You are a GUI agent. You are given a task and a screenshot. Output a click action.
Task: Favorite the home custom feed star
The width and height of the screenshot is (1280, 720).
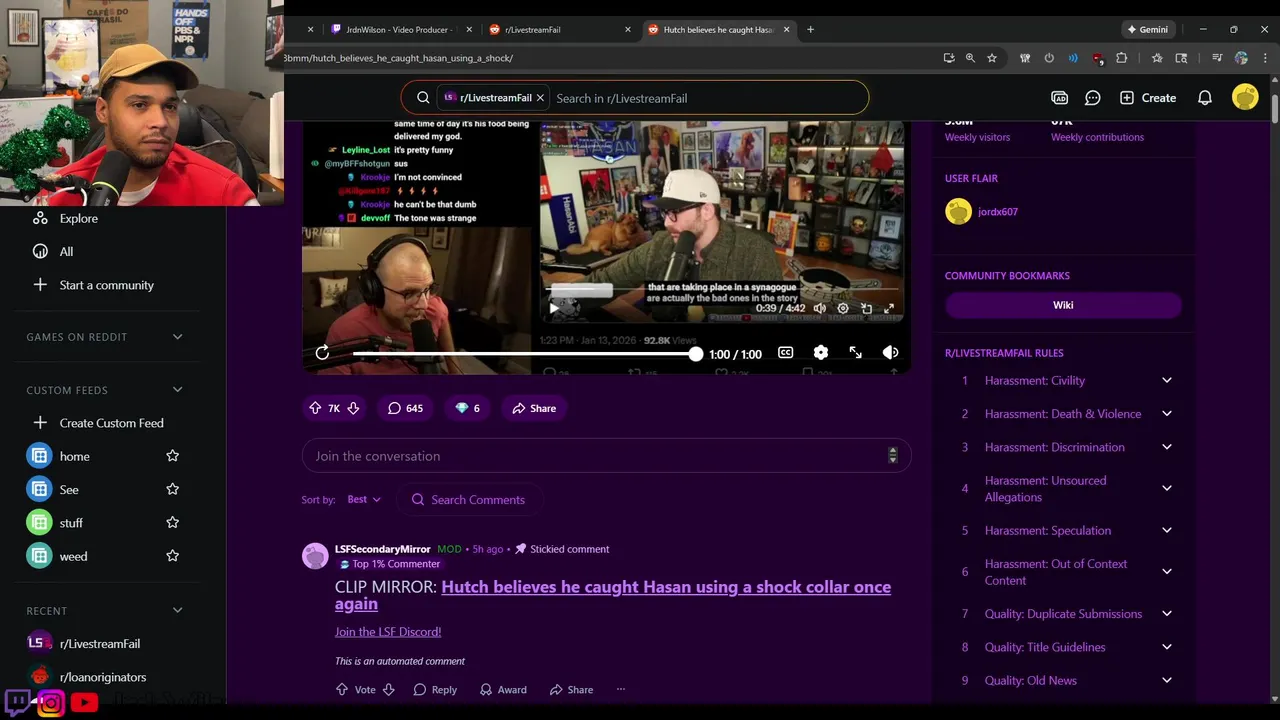click(172, 456)
